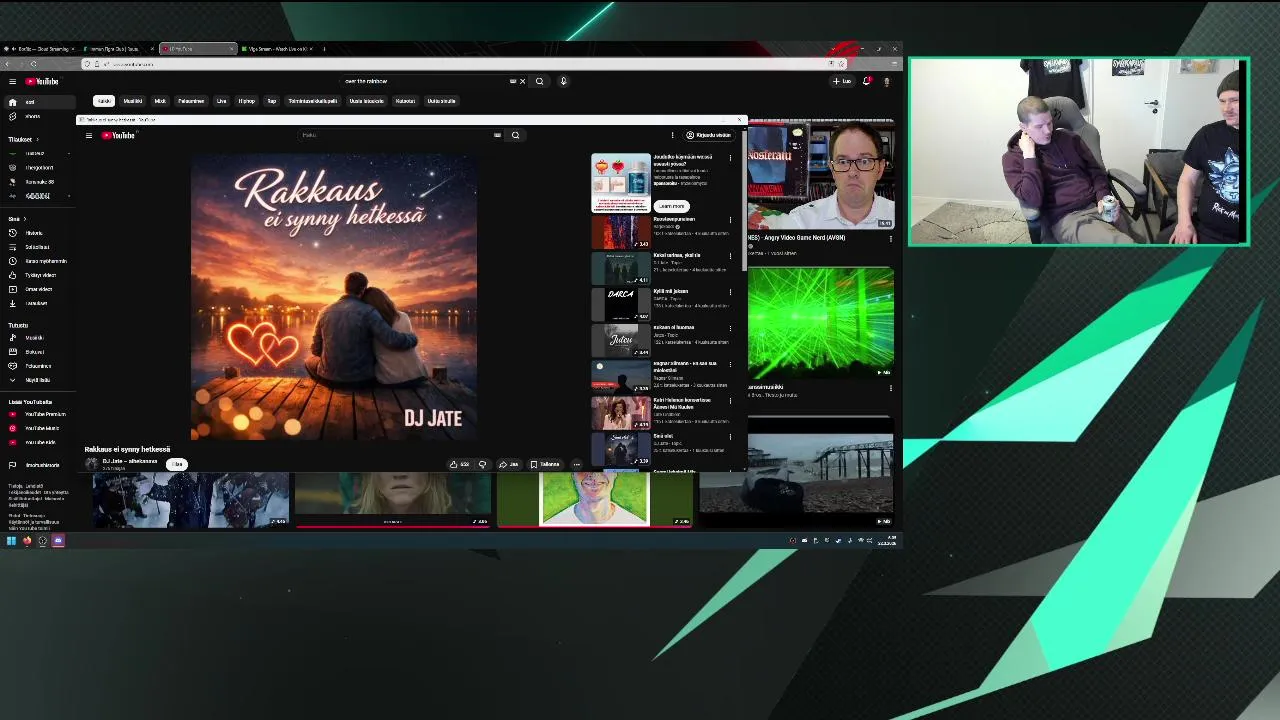Open three-dot menu for the Jutsu suggested video
Screen dimensions: 1280x720
click(x=730, y=328)
